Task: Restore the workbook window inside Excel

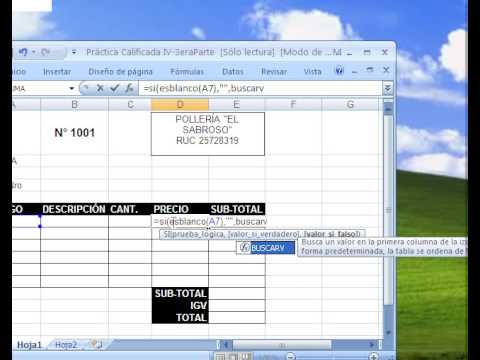Action: [370, 70]
